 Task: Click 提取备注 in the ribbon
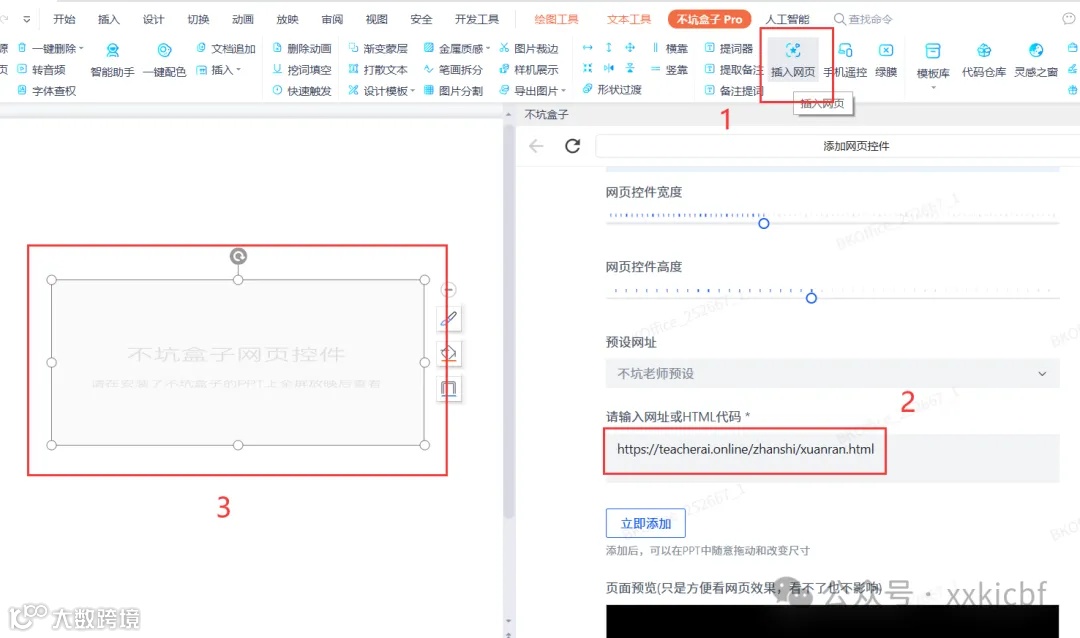tap(734, 70)
